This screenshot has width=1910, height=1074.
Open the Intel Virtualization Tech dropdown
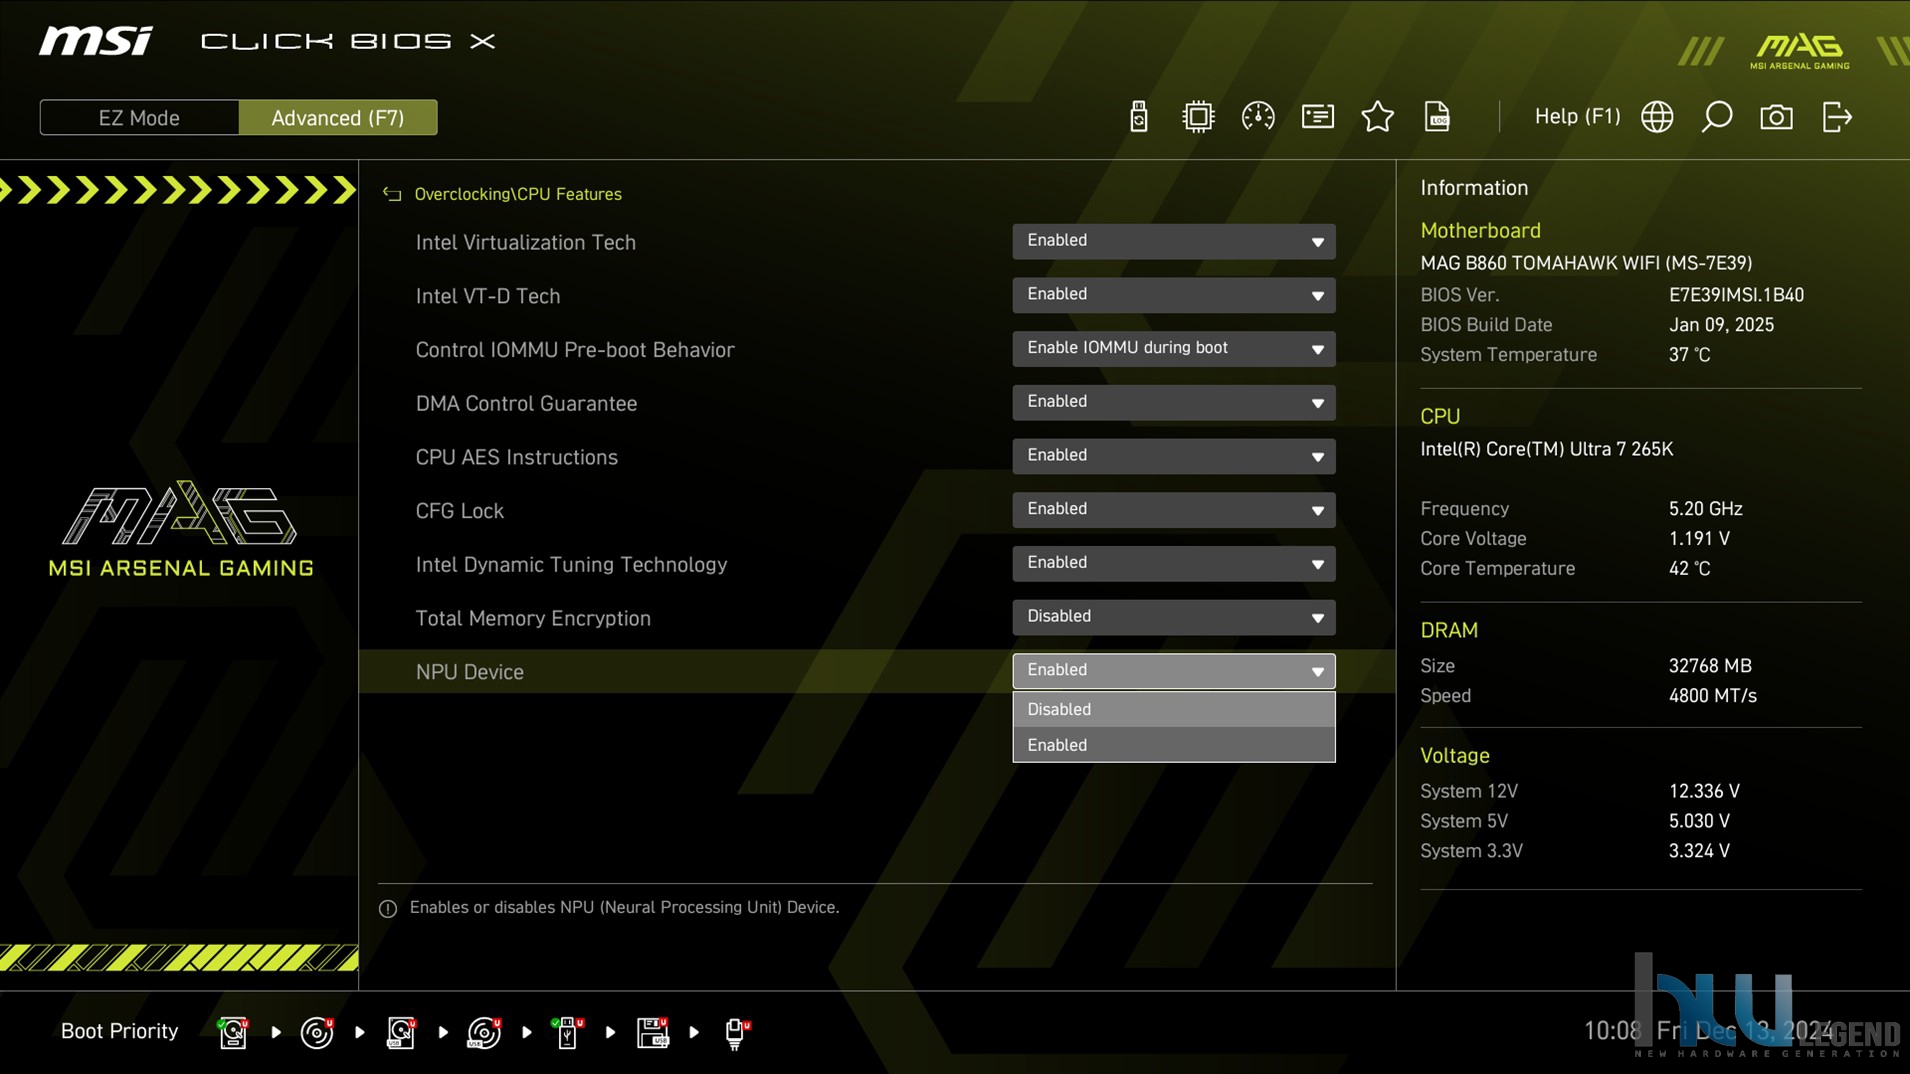click(1174, 241)
